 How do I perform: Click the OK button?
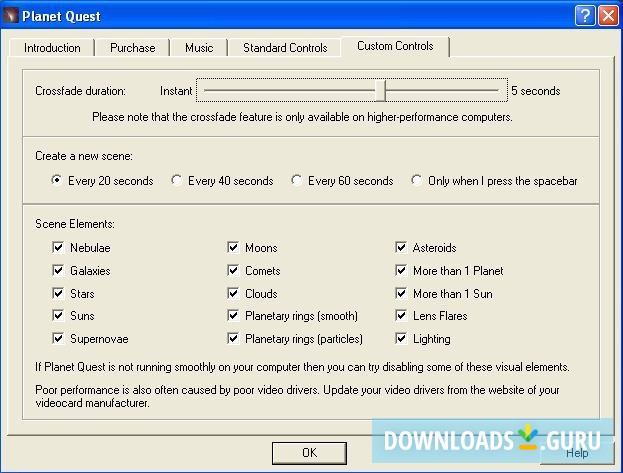click(309, 453)
